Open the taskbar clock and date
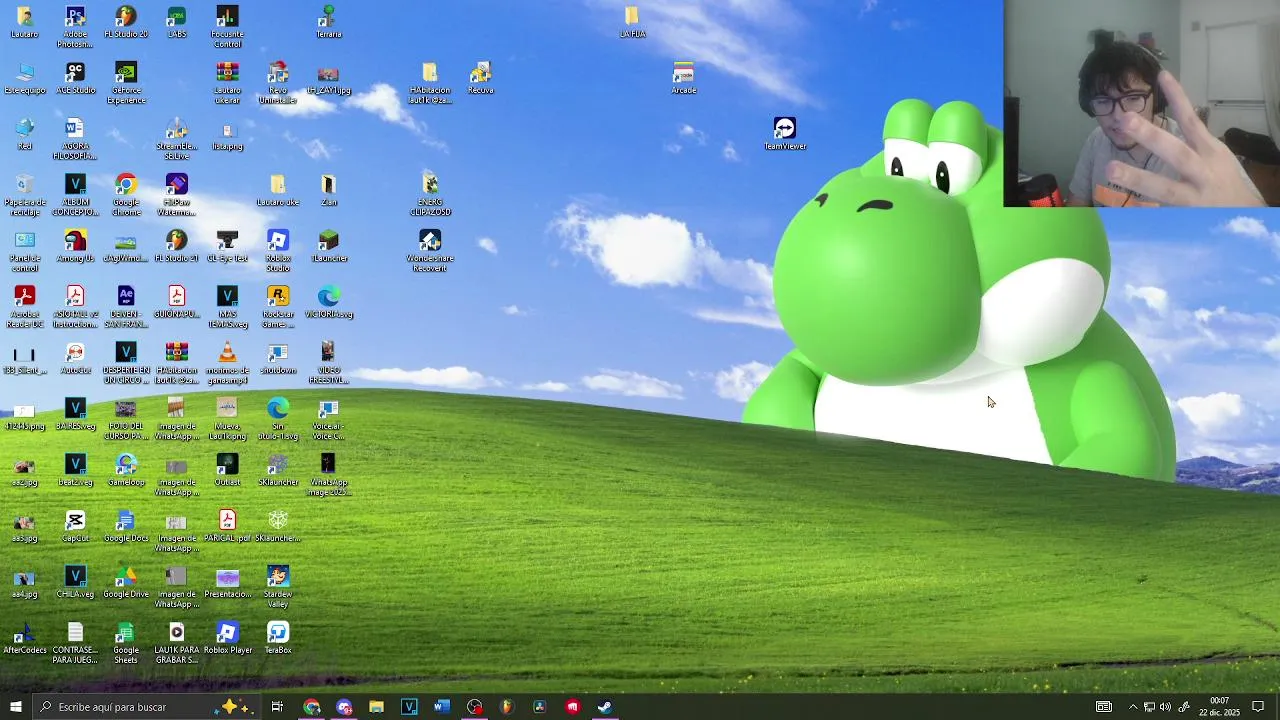 point(1220,707)
